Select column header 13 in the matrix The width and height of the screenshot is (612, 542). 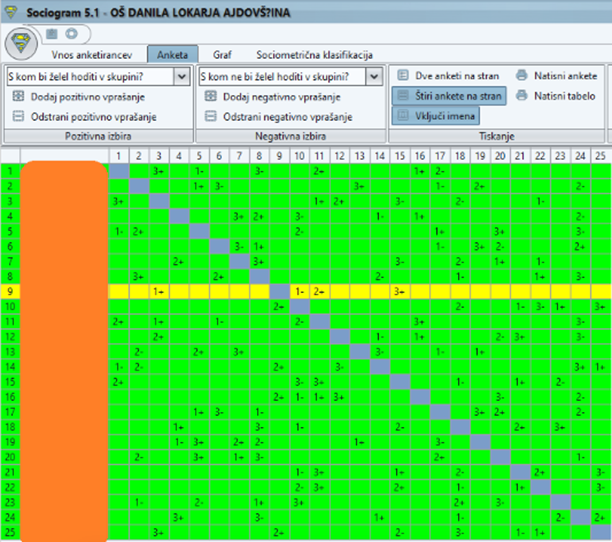(359, 156)
